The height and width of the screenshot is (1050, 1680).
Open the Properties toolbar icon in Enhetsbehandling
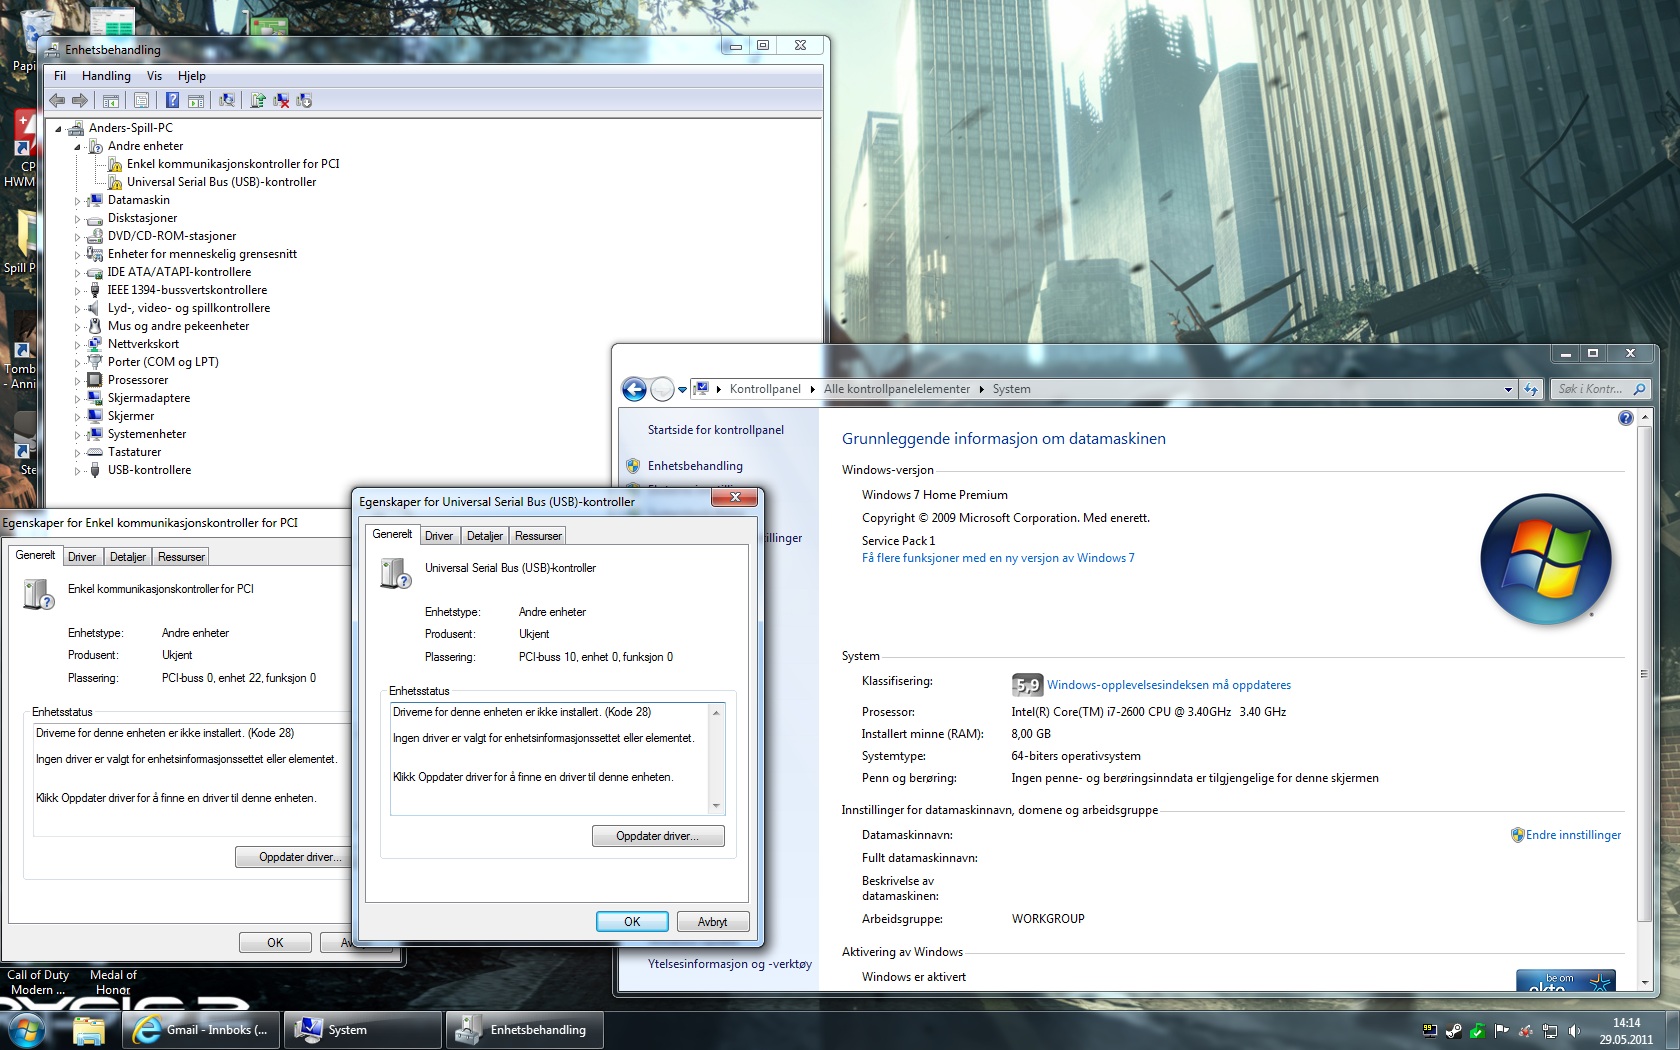coord(141,100)
